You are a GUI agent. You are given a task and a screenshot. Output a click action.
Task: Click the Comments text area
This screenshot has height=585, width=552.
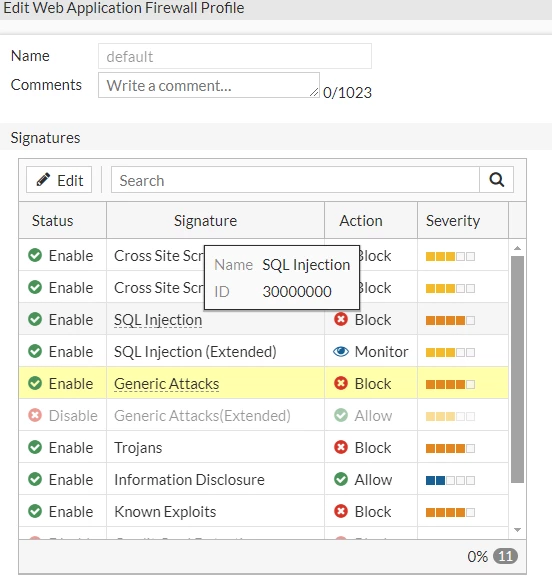tap(209, 85)
